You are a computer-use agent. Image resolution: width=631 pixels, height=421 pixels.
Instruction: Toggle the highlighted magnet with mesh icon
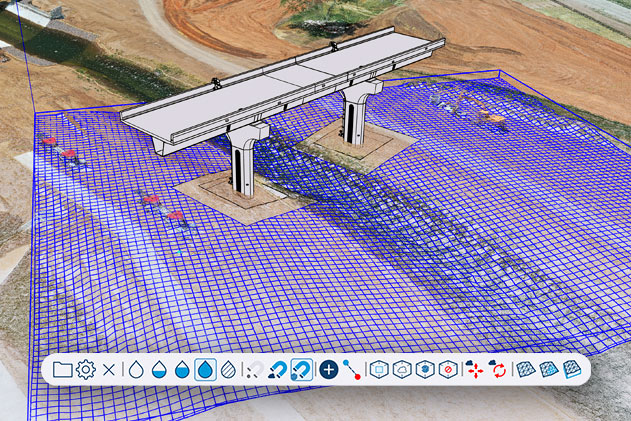click(x=302, y=369)
